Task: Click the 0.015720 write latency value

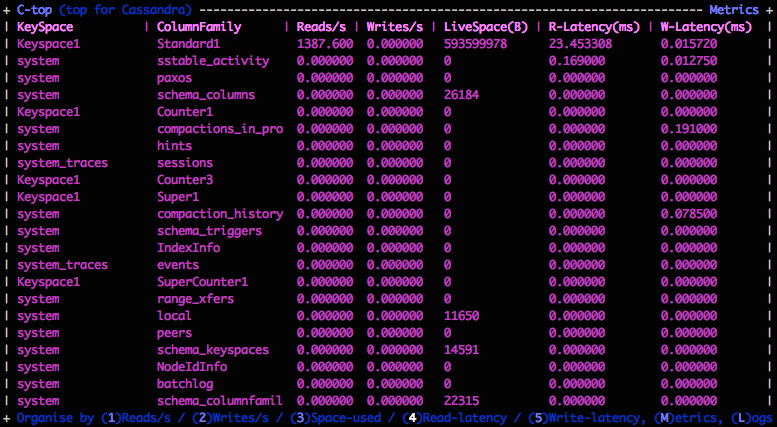Action: [689, 44]
